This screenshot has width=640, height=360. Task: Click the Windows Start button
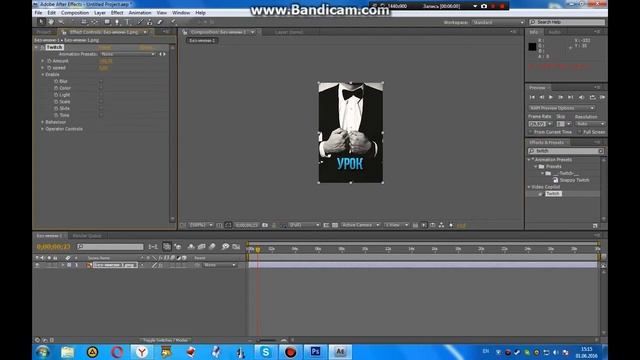pyautogui.click(x=42, y=352)
